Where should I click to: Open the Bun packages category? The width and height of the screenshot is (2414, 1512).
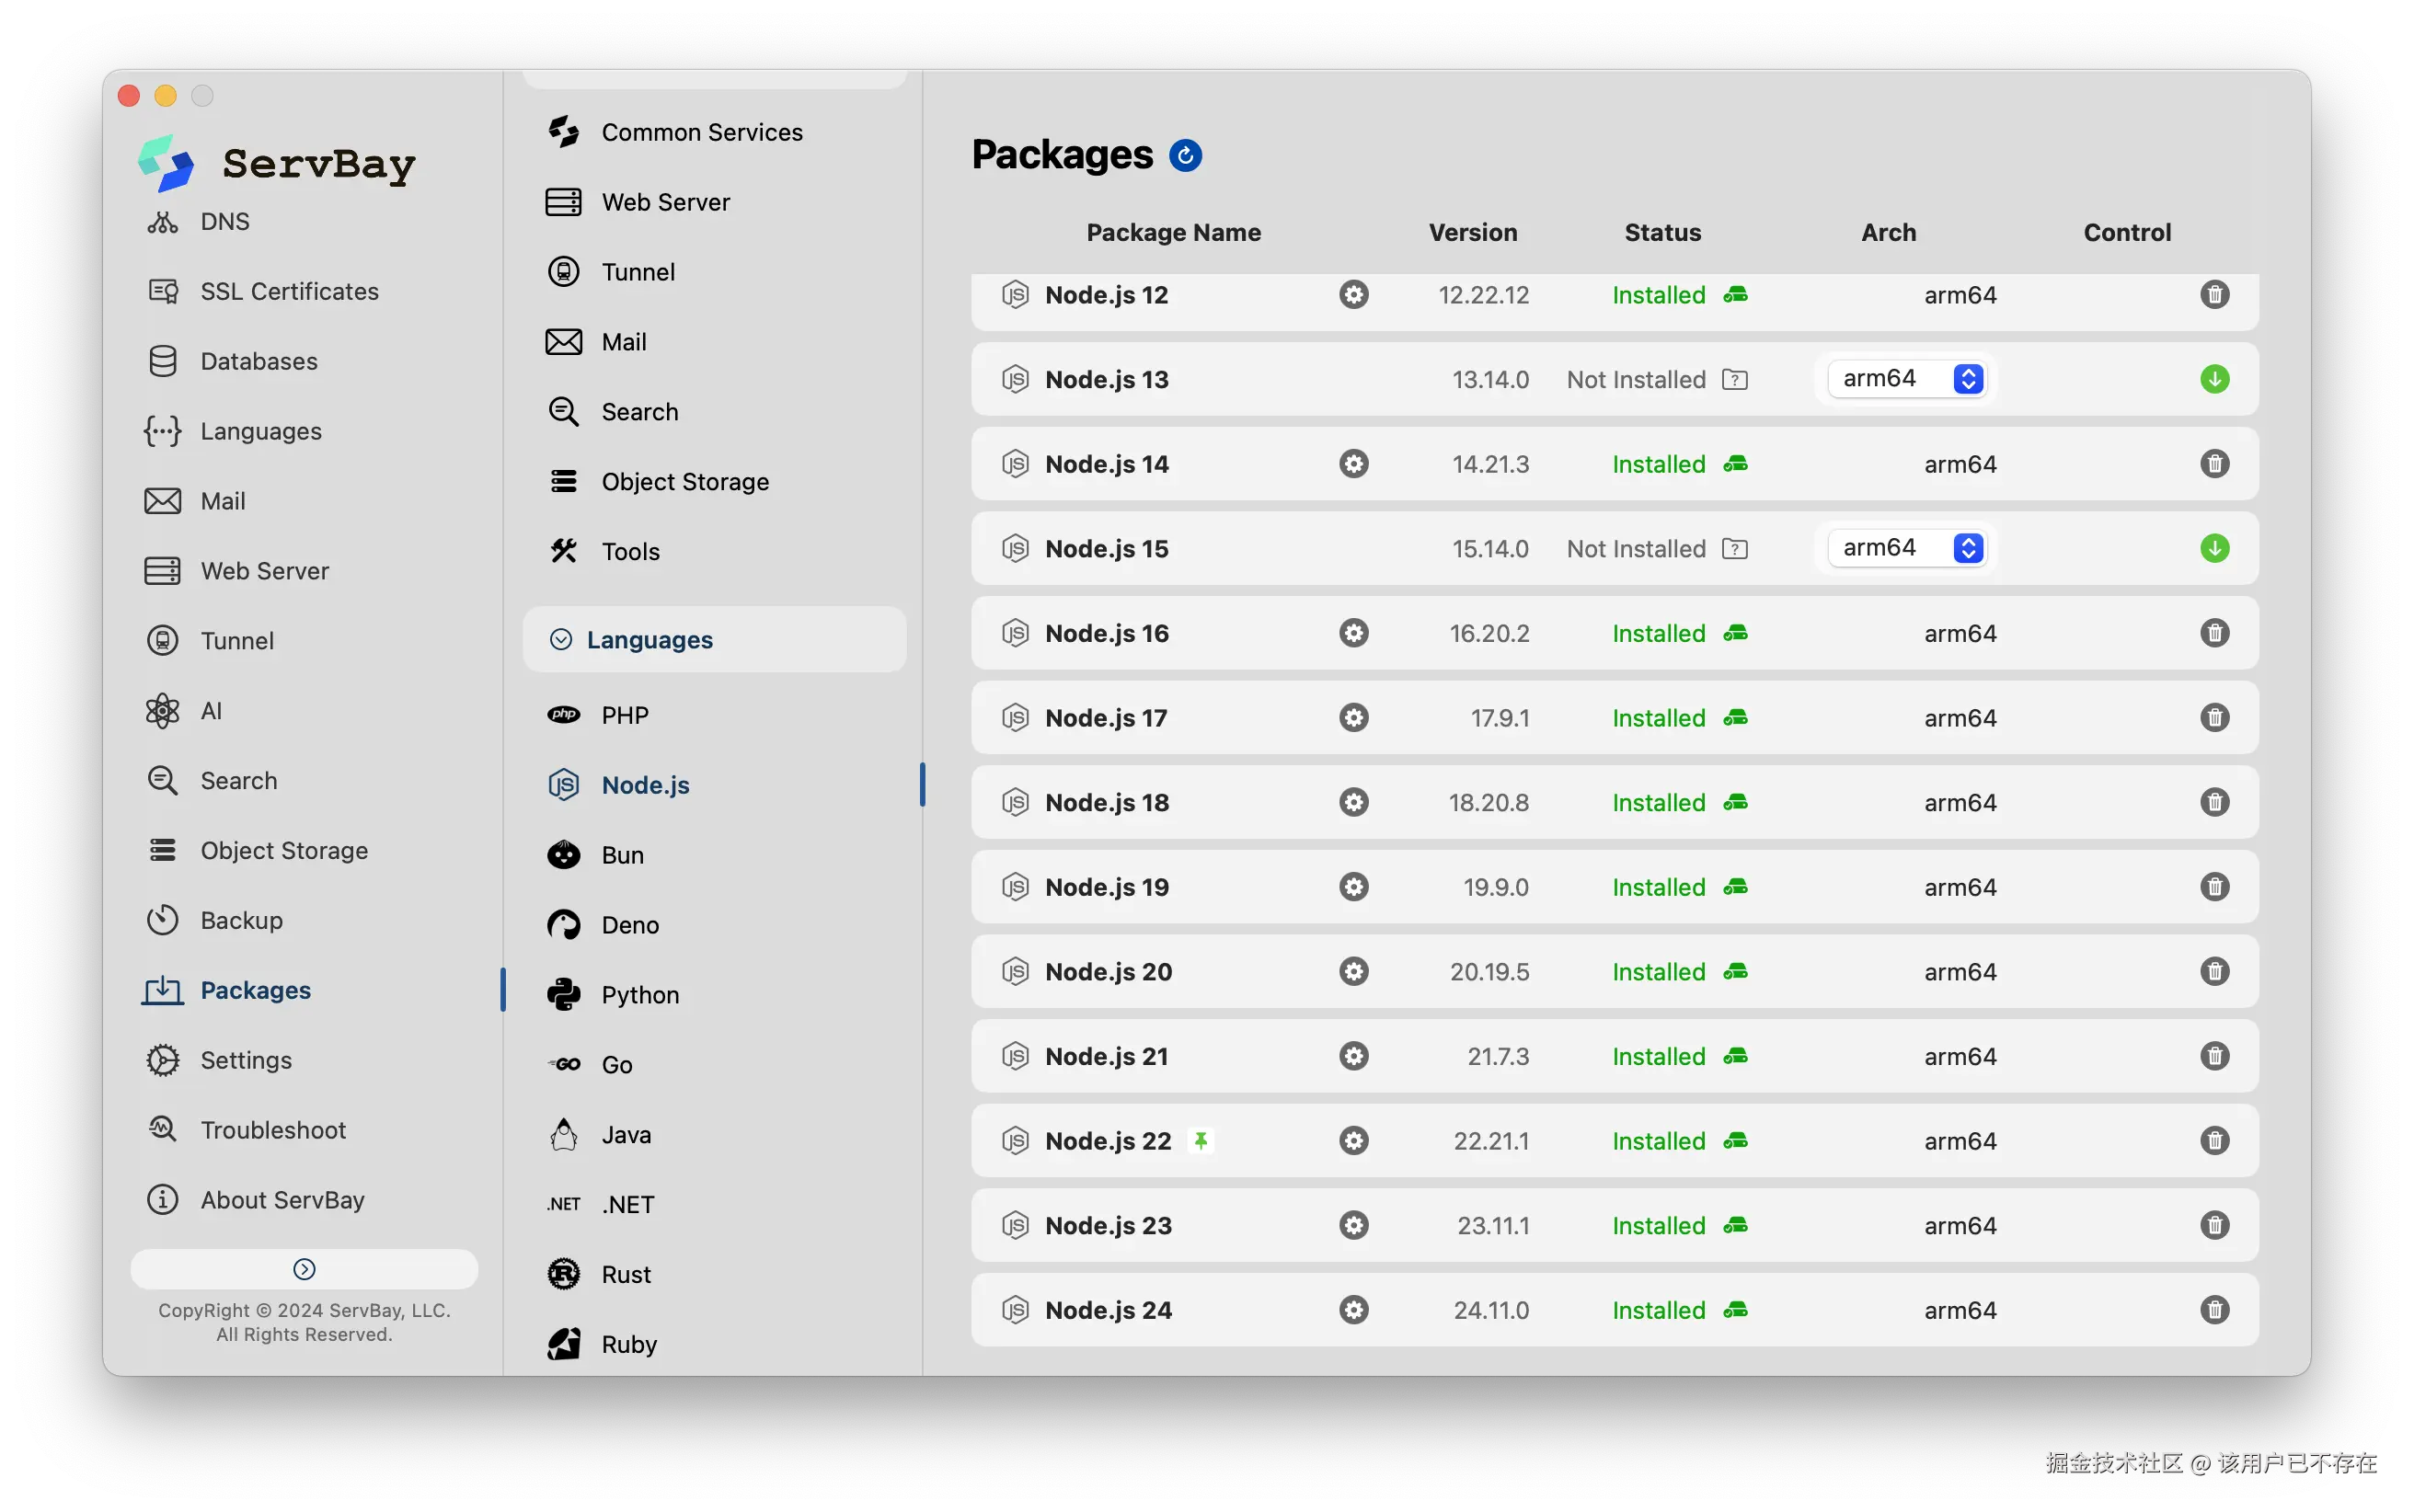(622, 855)
